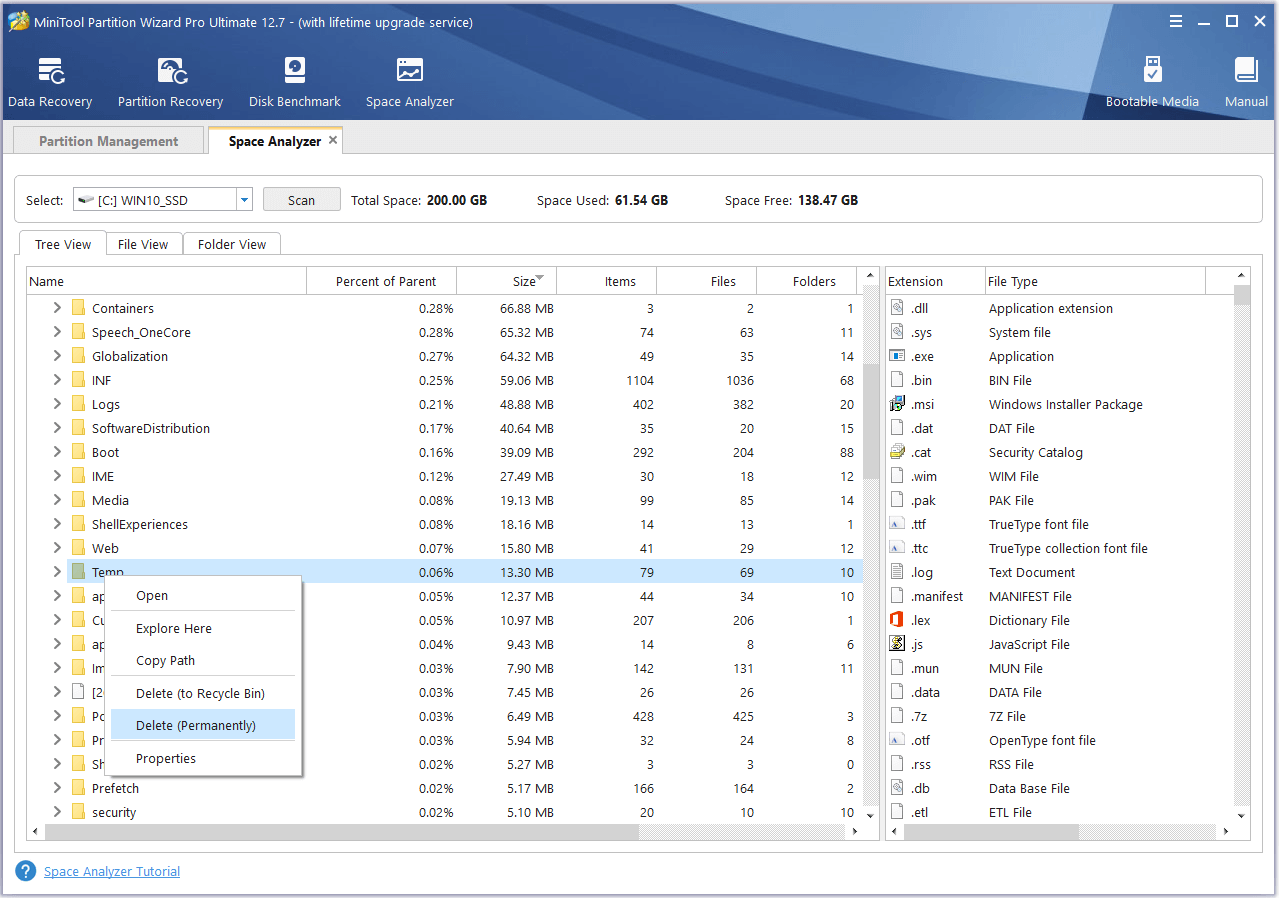Sort by Percent of Parent column
This screenshot has height=898, width=1279.
tap(381, 281)
